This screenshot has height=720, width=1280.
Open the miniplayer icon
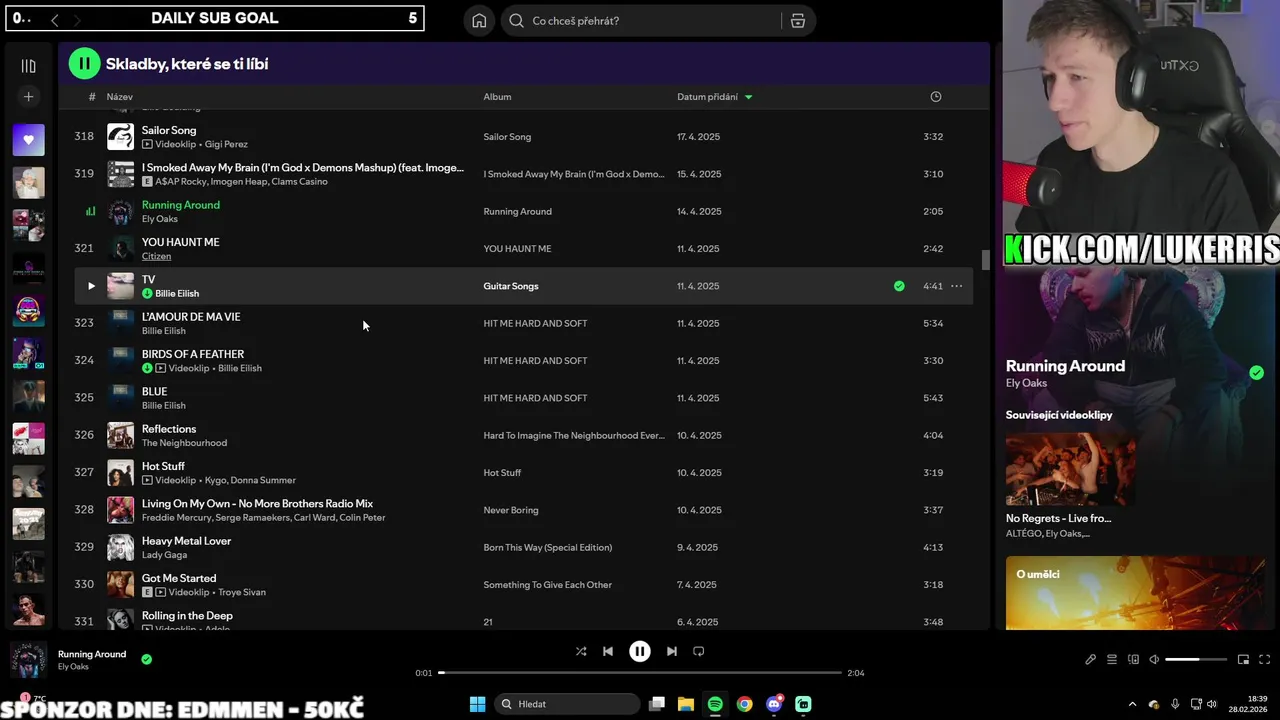click(1243, 660)
